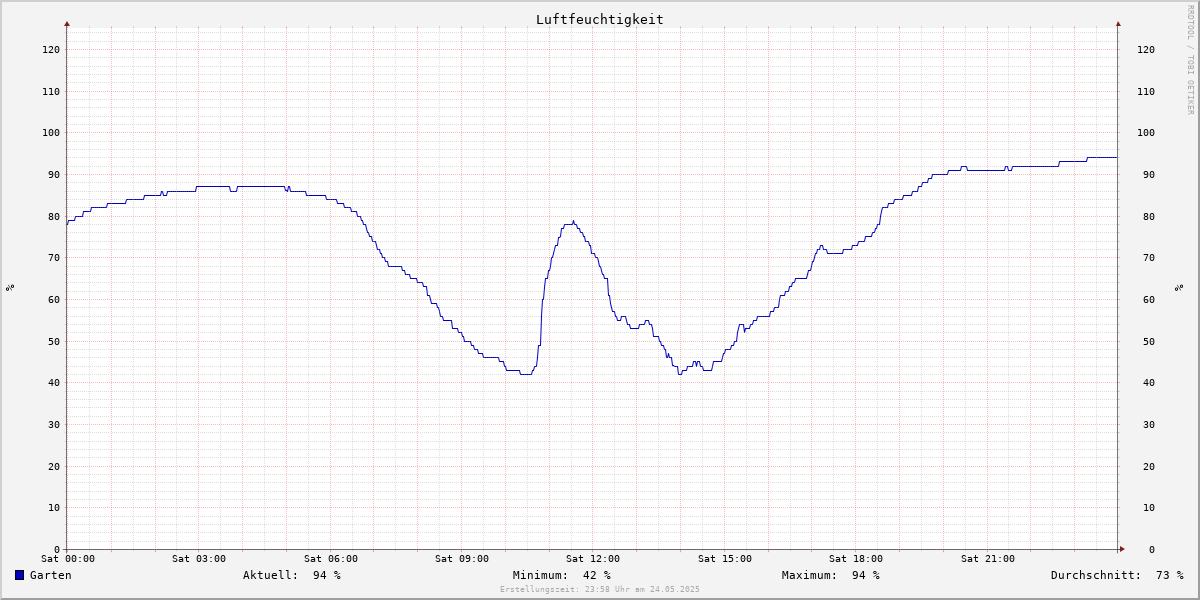Click the 100 label on left y-axis
The image size is (1200, 600).
(51, 133)
